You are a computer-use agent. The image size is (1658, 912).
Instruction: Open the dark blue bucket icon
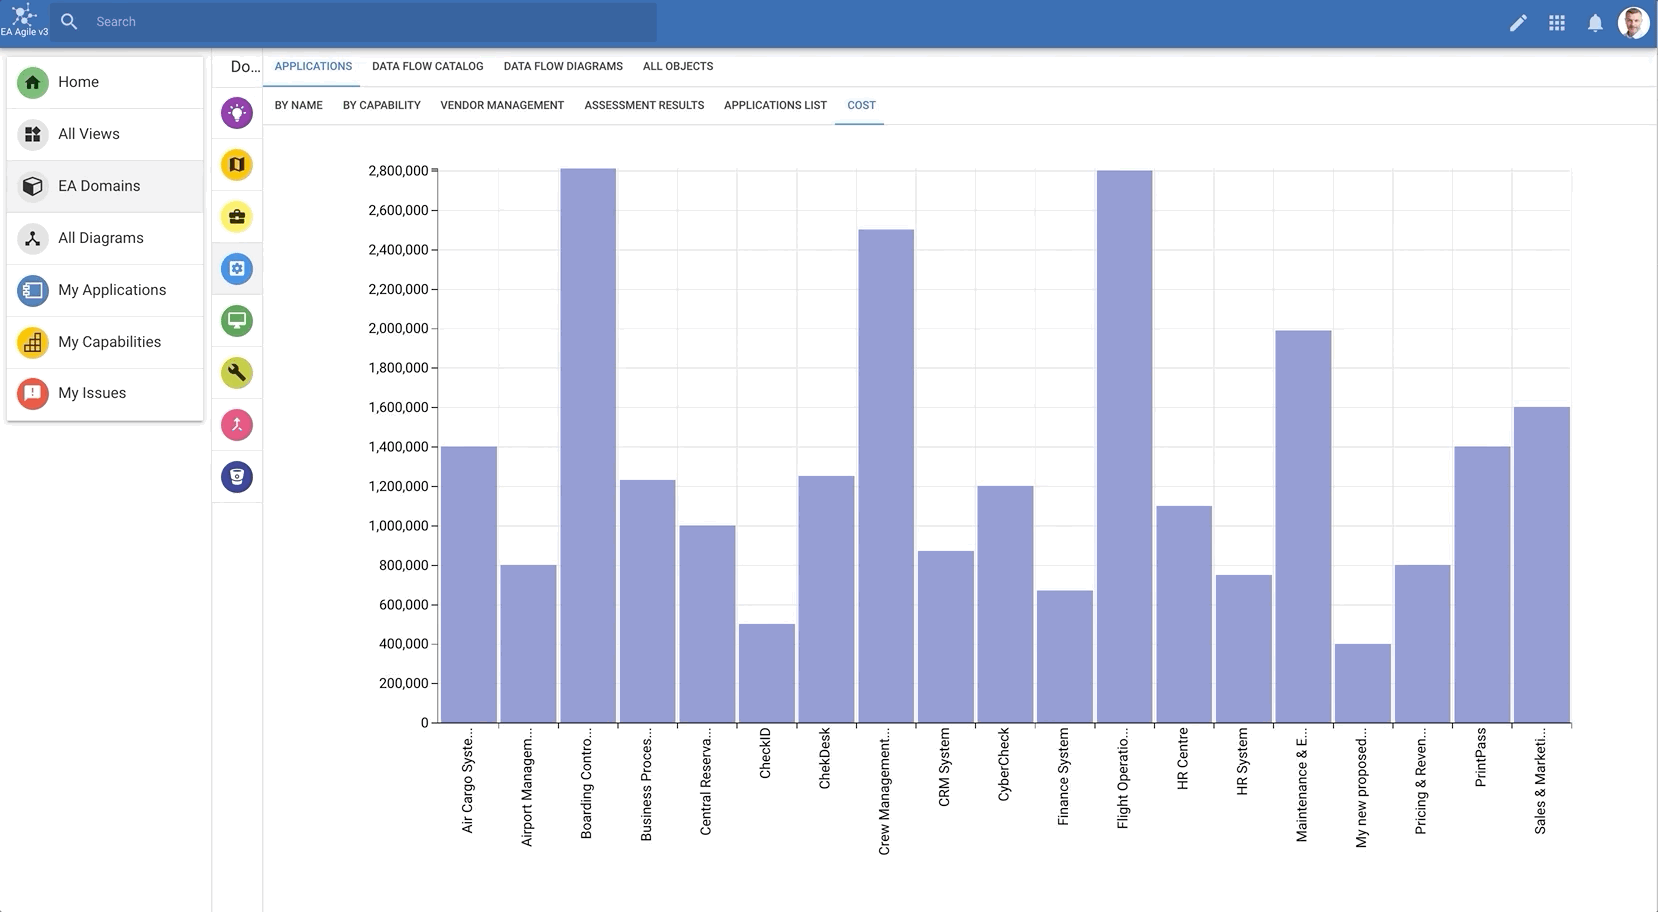(x=237, y=477)
